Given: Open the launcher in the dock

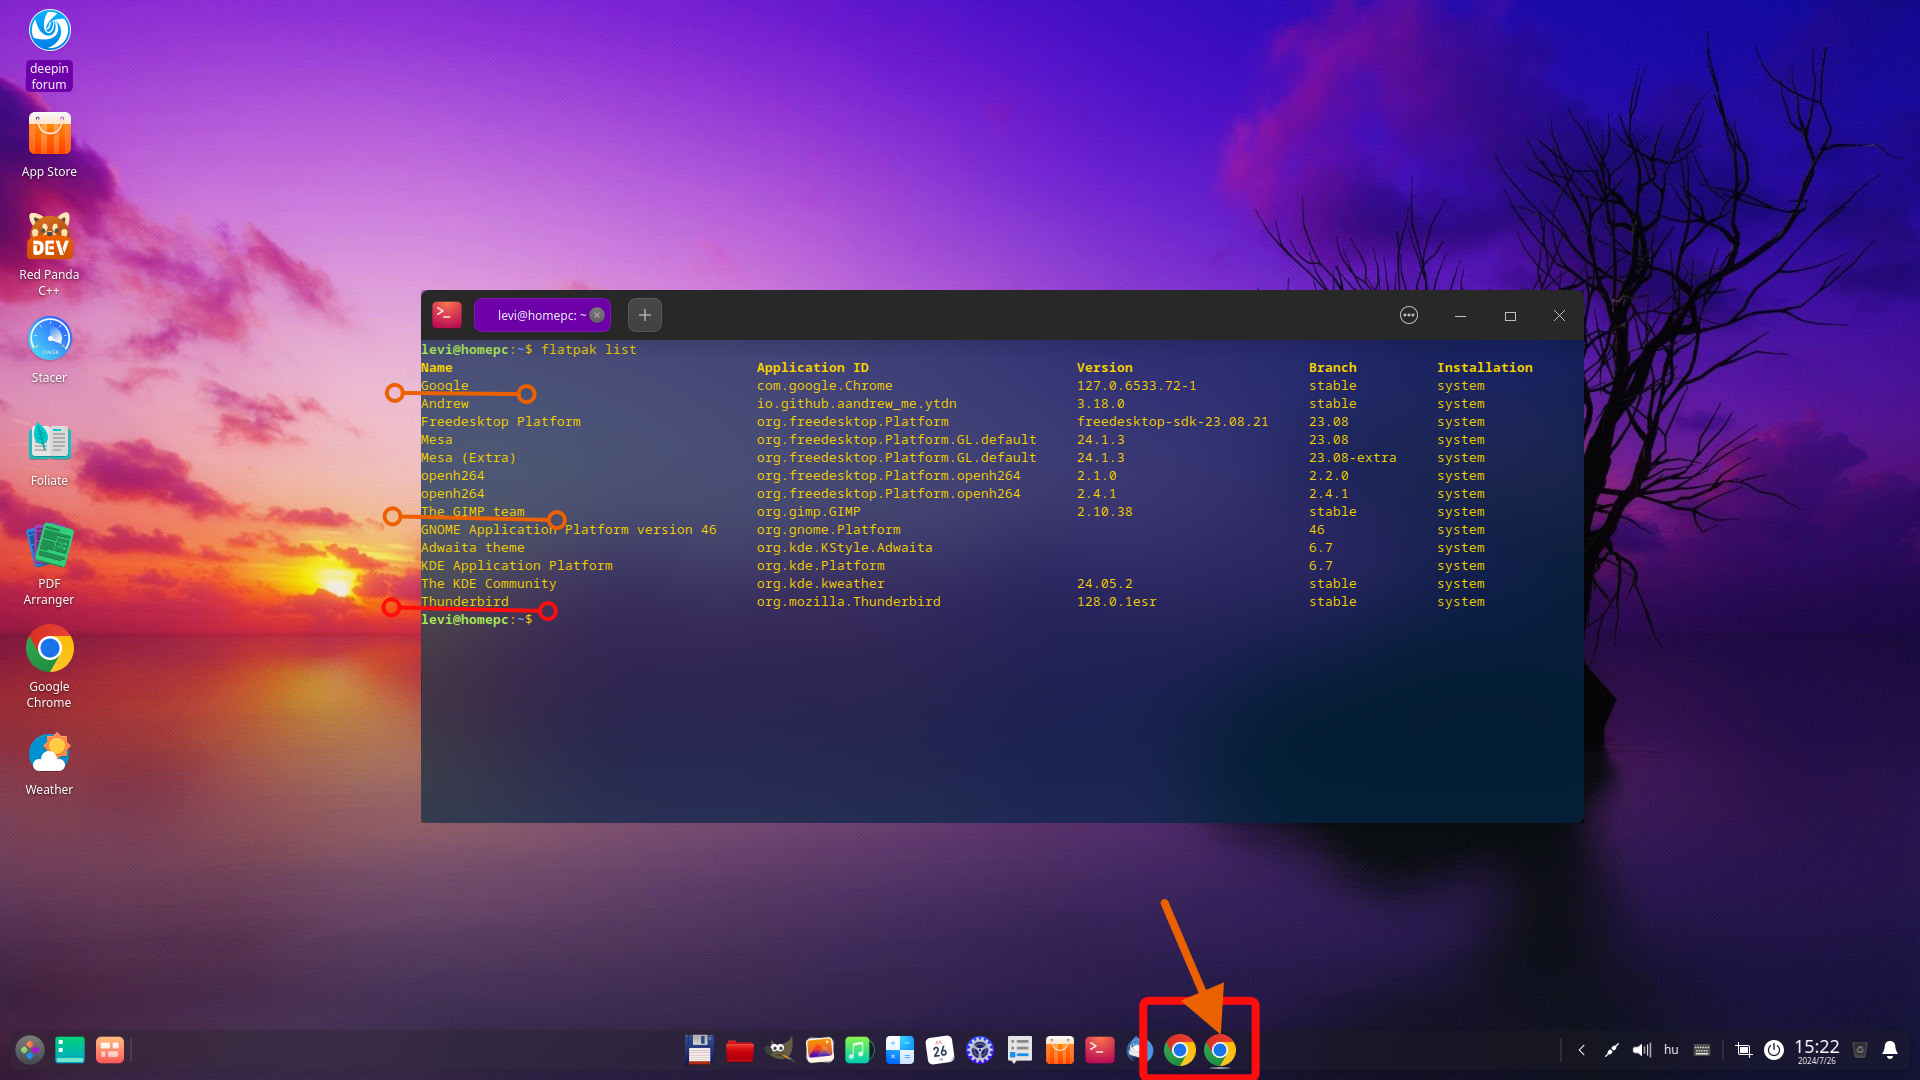Looking at the screenshot, I should point(30,1050).
